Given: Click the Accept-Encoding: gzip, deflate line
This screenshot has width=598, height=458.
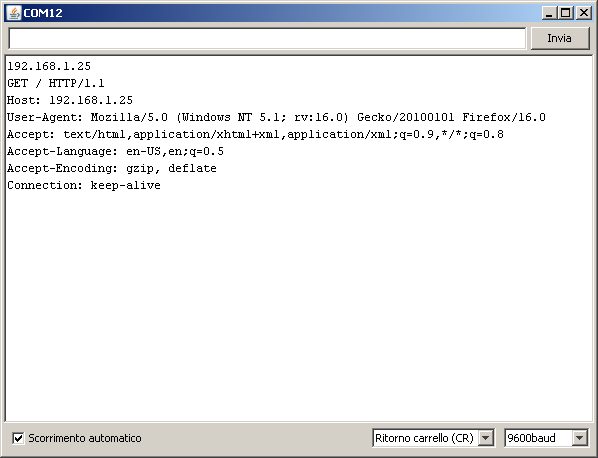Looking at the screenshot, I should point(112,168).
